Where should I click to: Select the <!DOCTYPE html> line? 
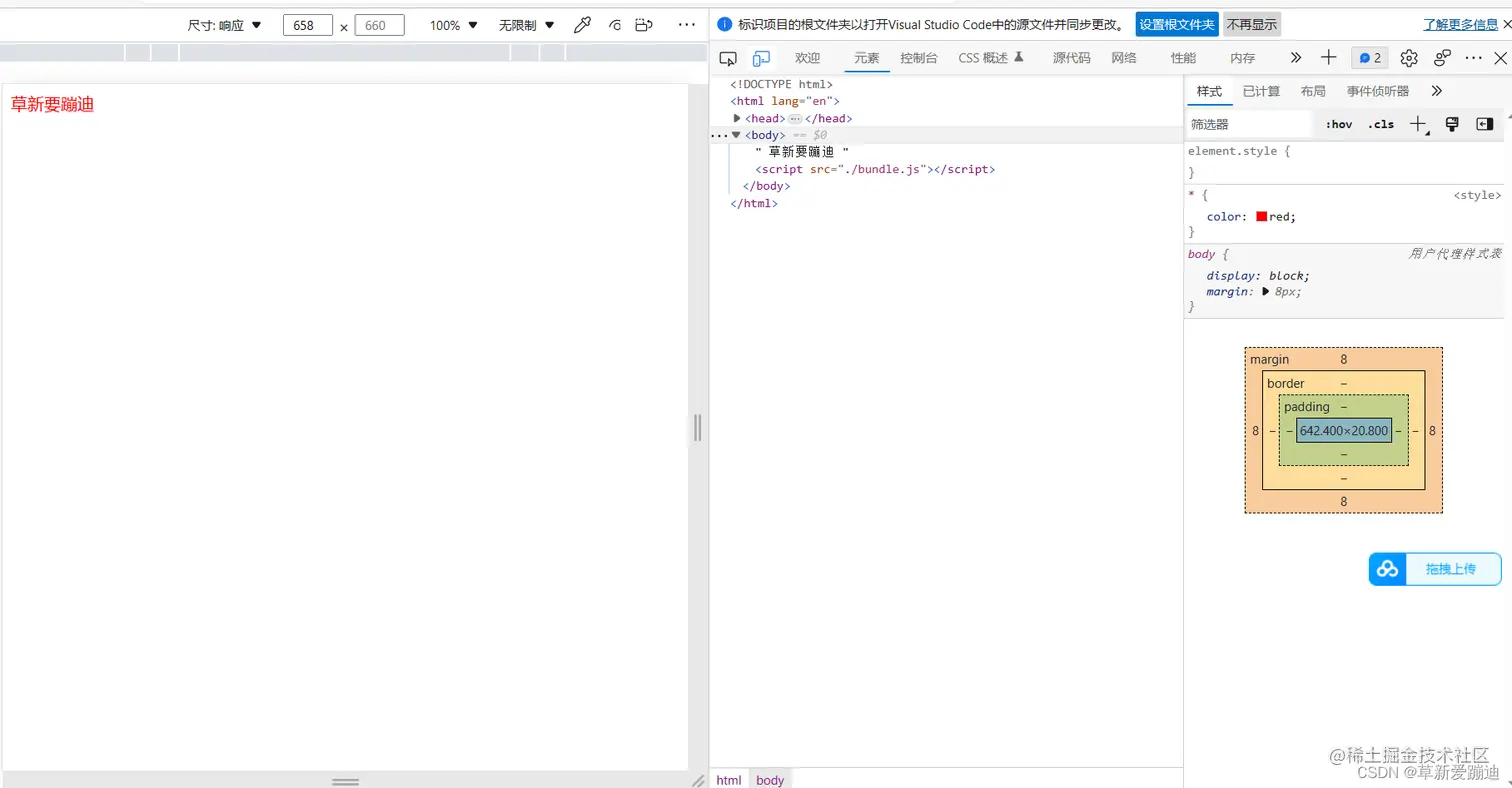(x=781, y=84)
